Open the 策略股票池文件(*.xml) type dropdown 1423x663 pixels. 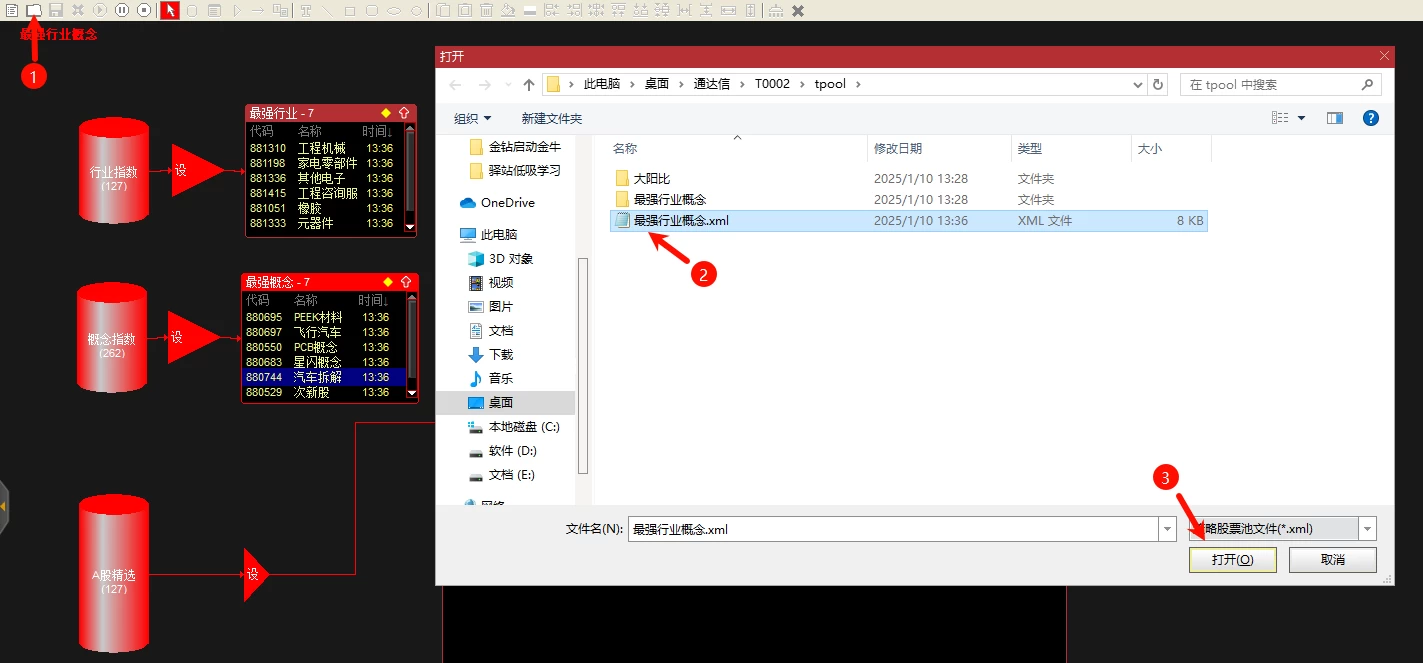coord(1283,529)
